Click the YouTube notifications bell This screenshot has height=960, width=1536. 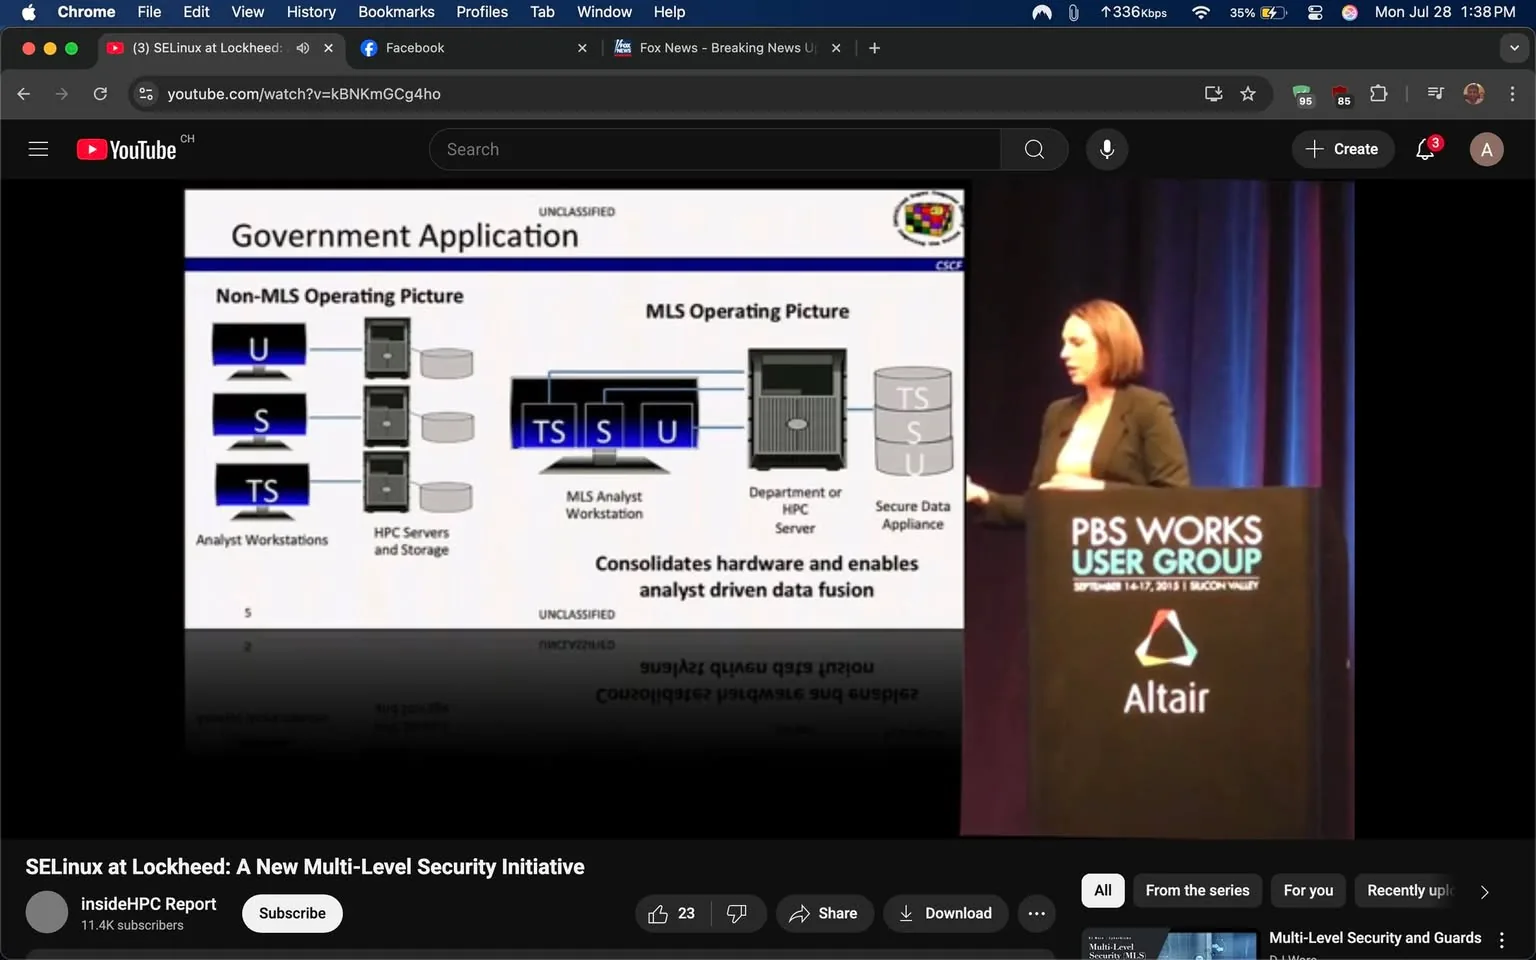(1424, 149)
